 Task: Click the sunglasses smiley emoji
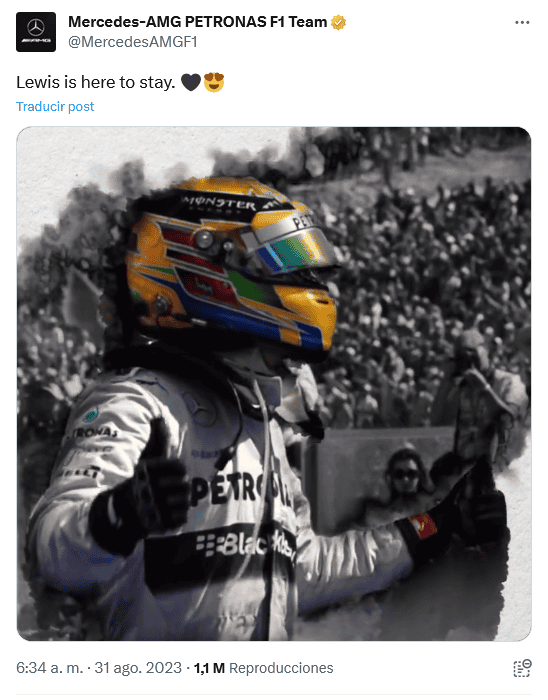214,82
